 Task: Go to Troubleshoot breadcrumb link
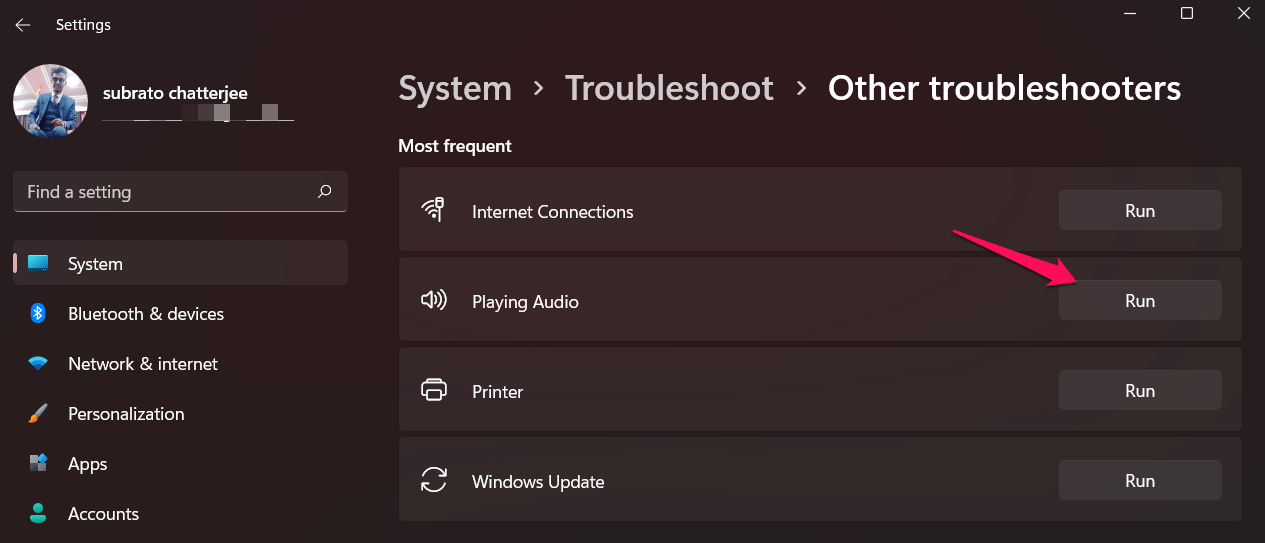[669, 88]
